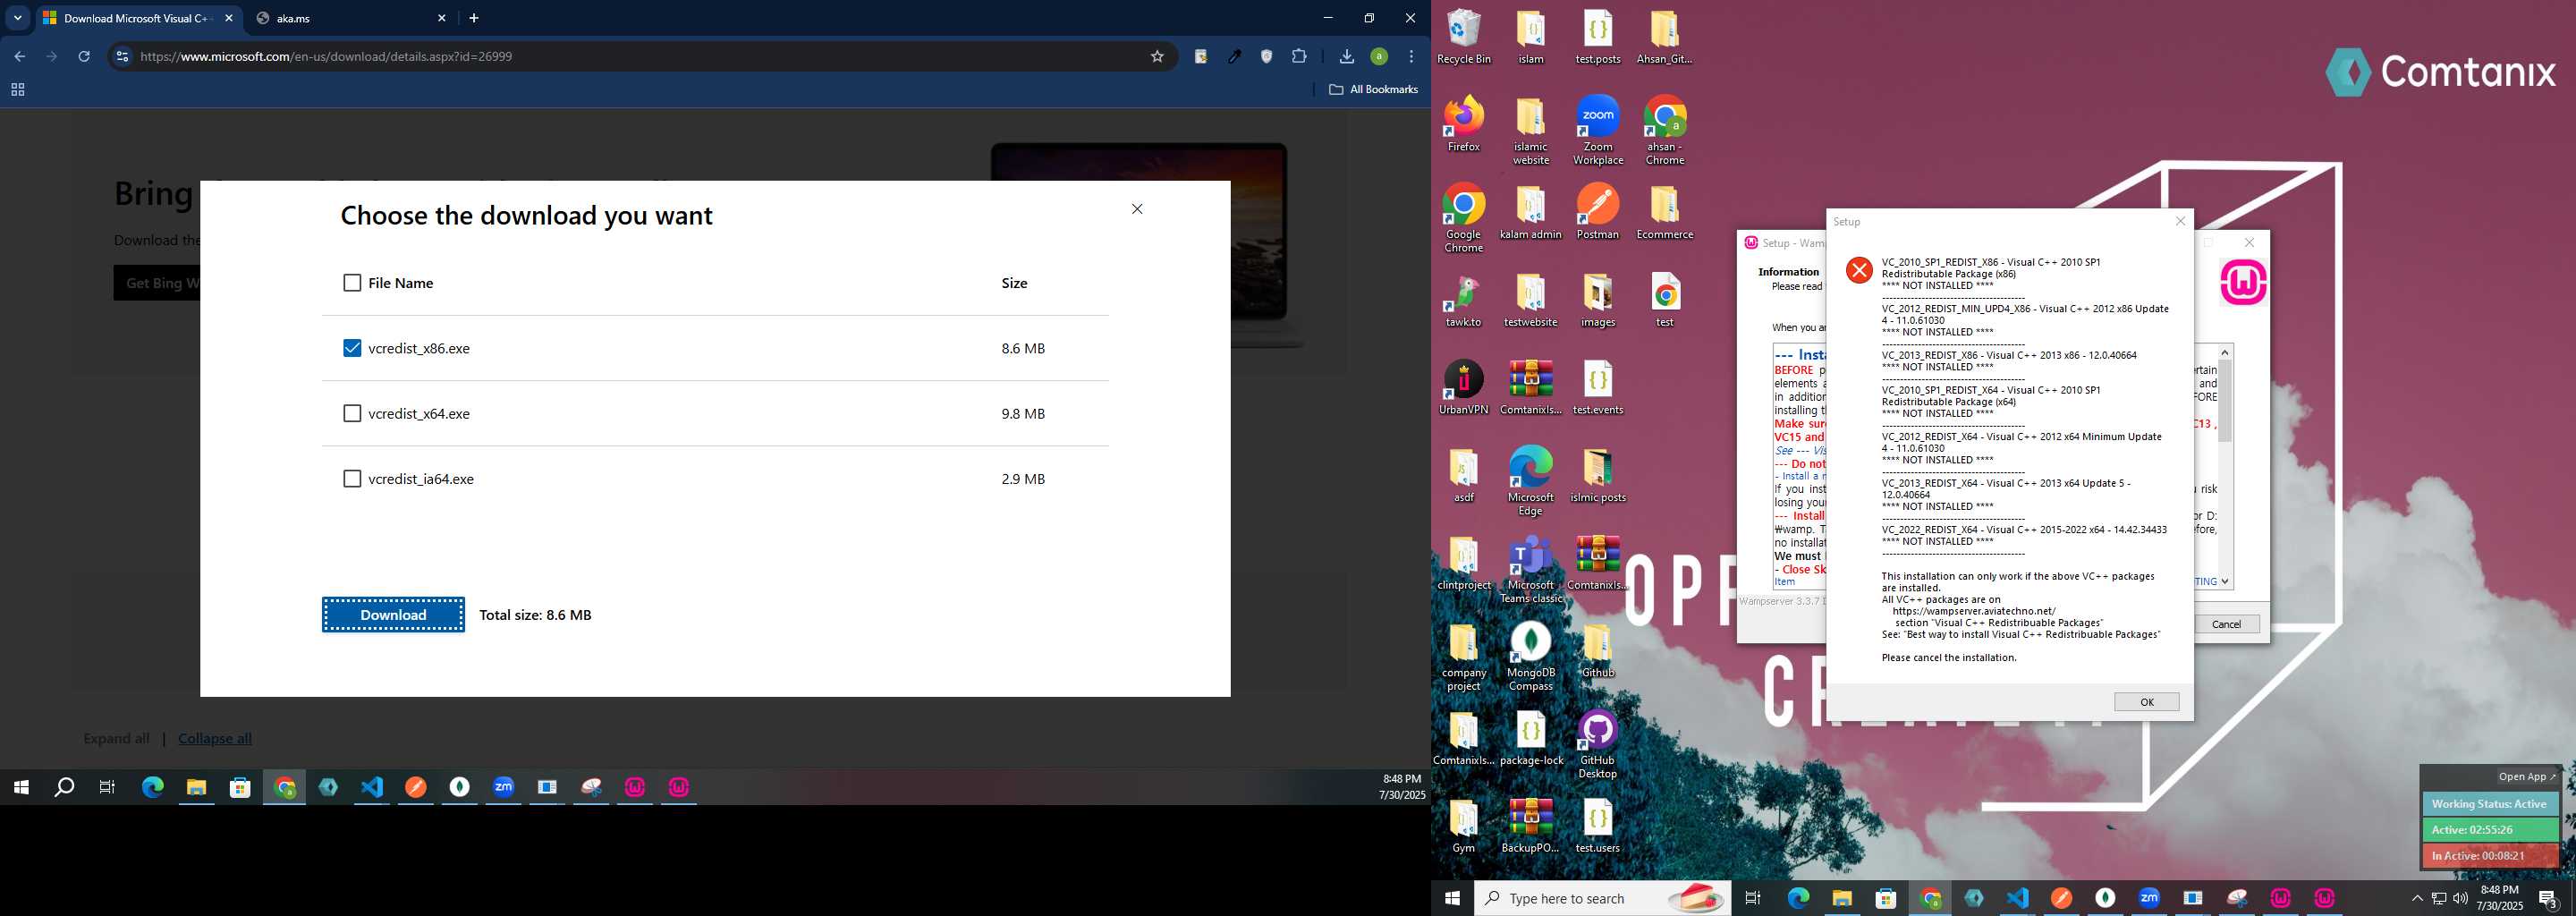The height and width of the screenshot is (916, 2576).
Task: Bookmark this page with the star icon
Action: click(x=1157, y=57)
